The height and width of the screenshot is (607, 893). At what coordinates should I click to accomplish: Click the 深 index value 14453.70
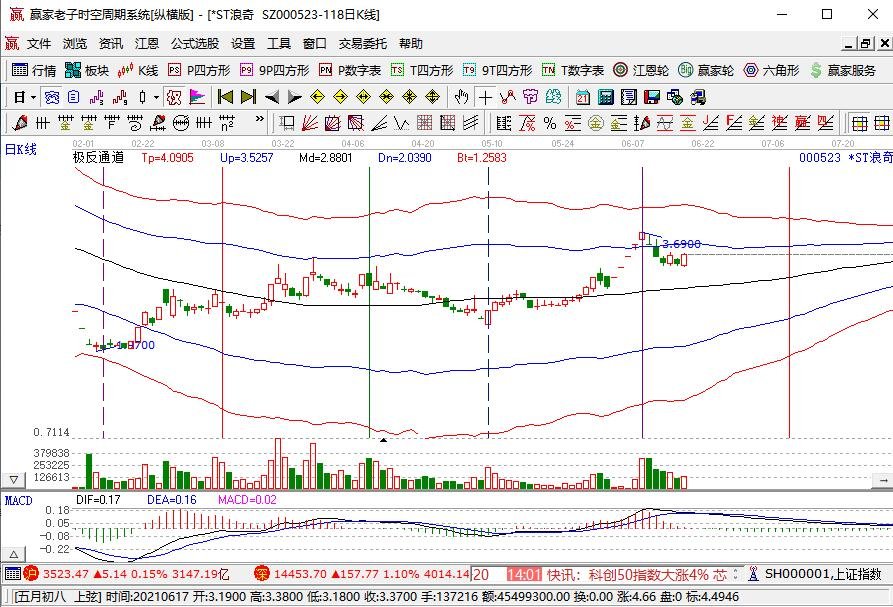(300, 574)
